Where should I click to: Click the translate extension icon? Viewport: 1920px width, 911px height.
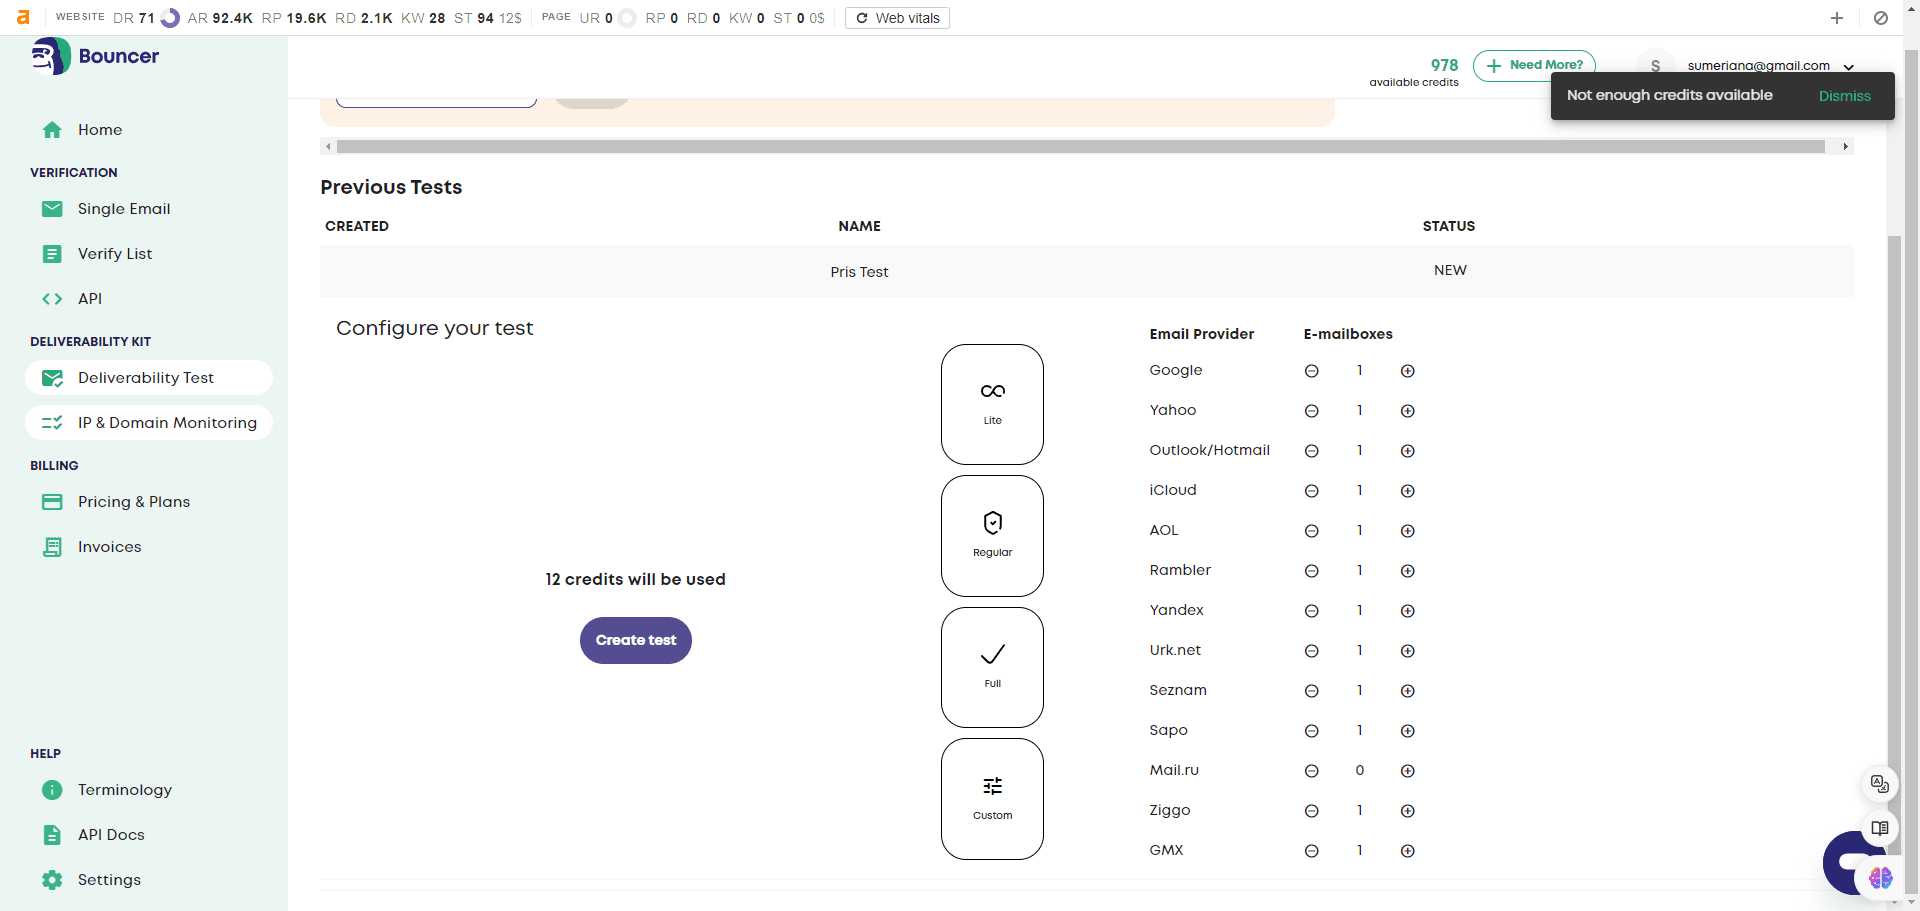pos(1880,784)
